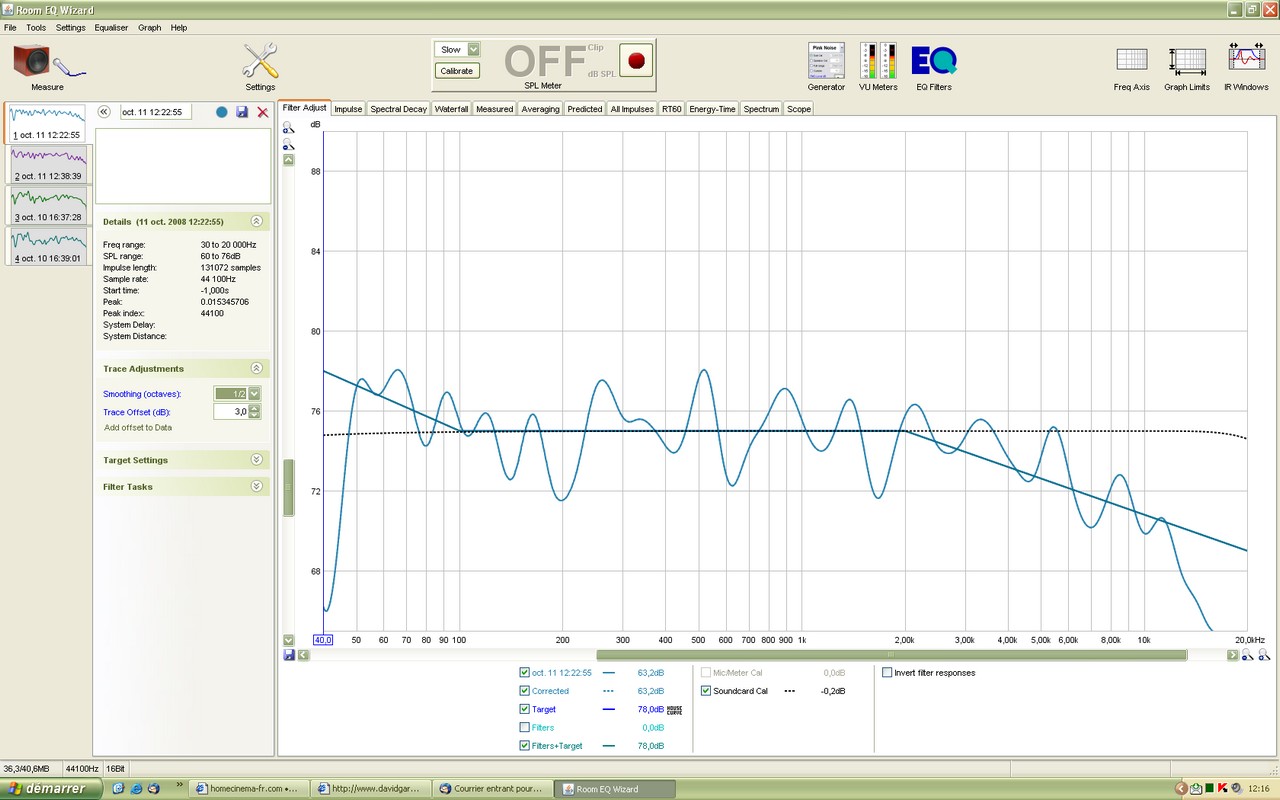Open the Freq Axis settings icon
The height and width of the screenshot is (800, 1280).
coord(1132,61)
